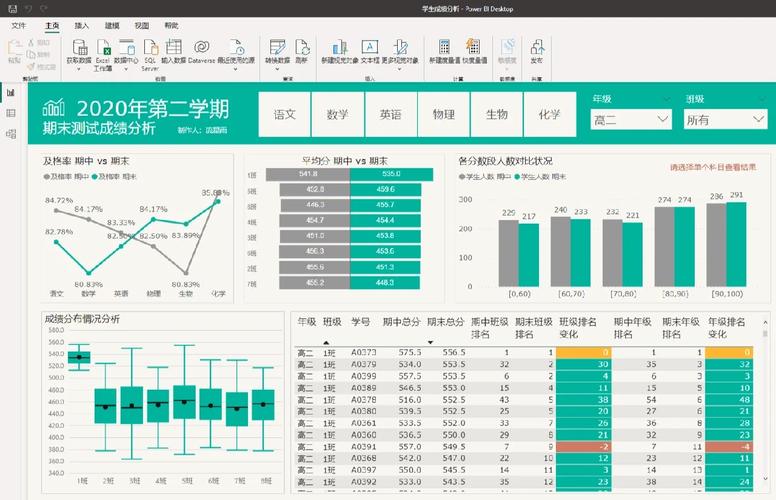
Task: Click the 新建度量值 (New measure) icon
Action: click(444, 47)
